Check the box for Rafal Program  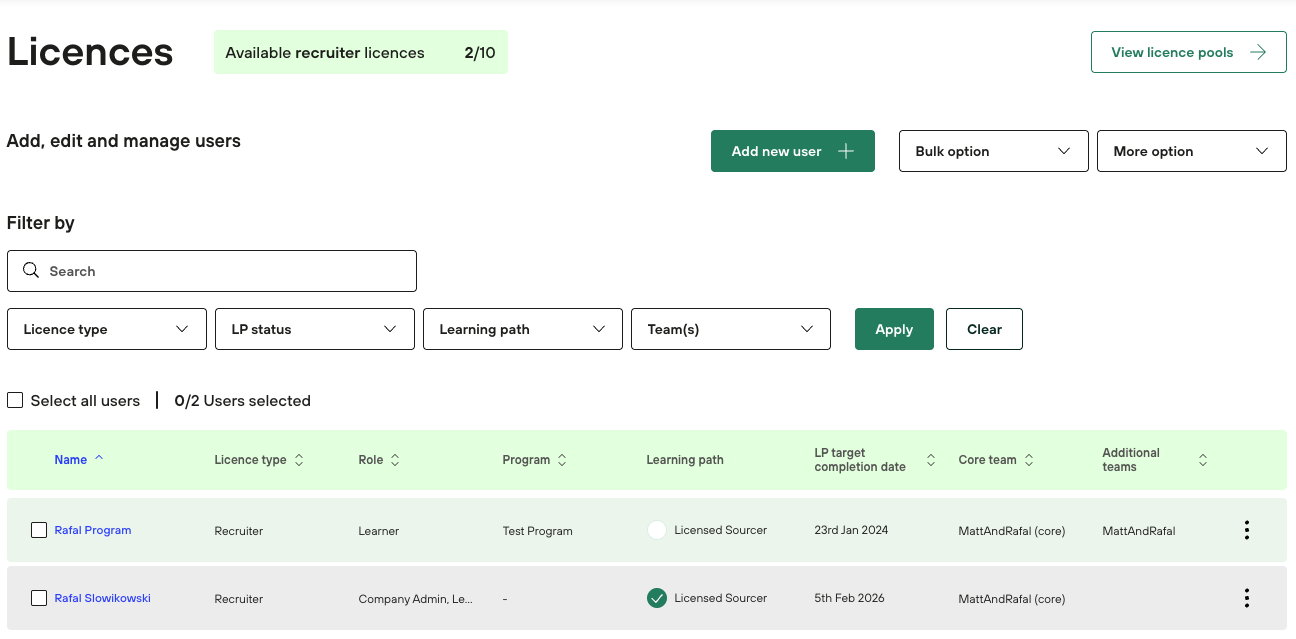(x=39, y=530)
